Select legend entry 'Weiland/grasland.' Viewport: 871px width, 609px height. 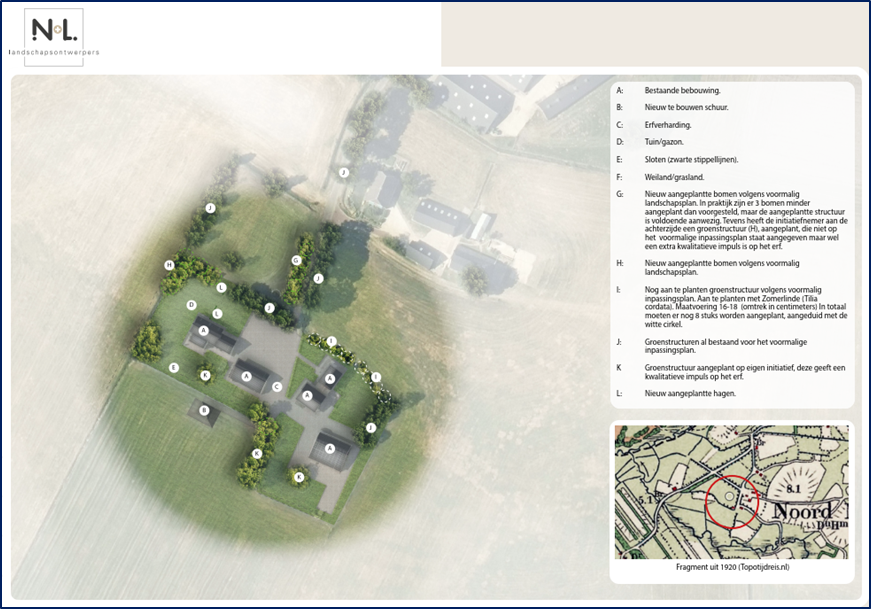[x=674, y=178]
